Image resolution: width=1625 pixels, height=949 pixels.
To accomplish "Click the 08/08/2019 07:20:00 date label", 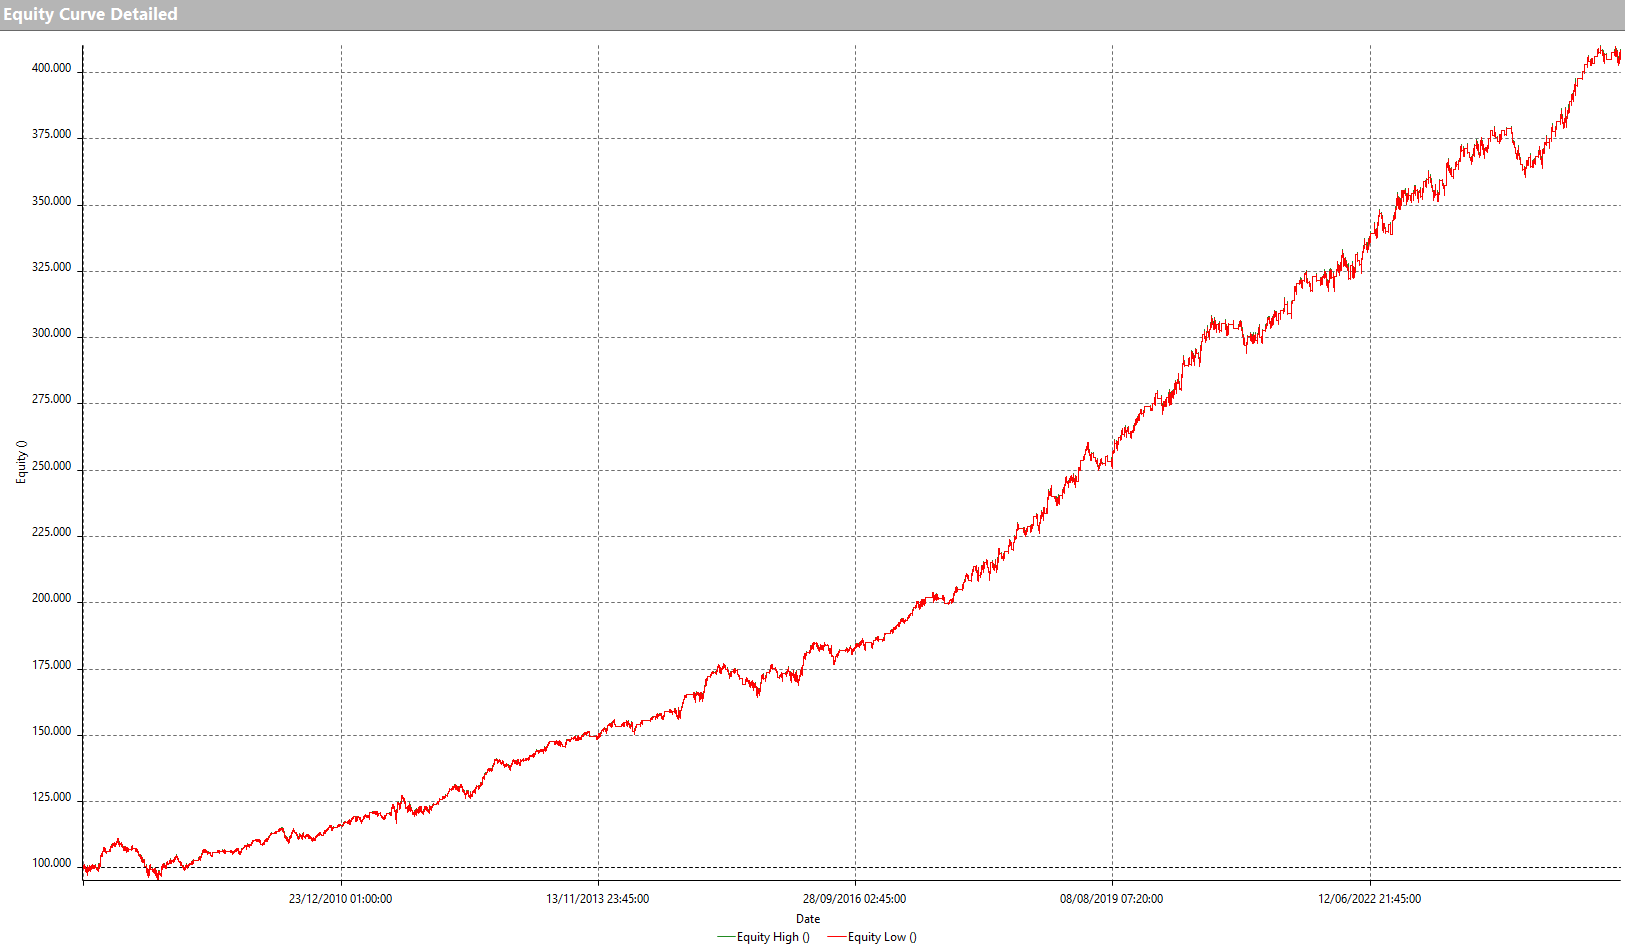I will click(x=1111, y=899).
